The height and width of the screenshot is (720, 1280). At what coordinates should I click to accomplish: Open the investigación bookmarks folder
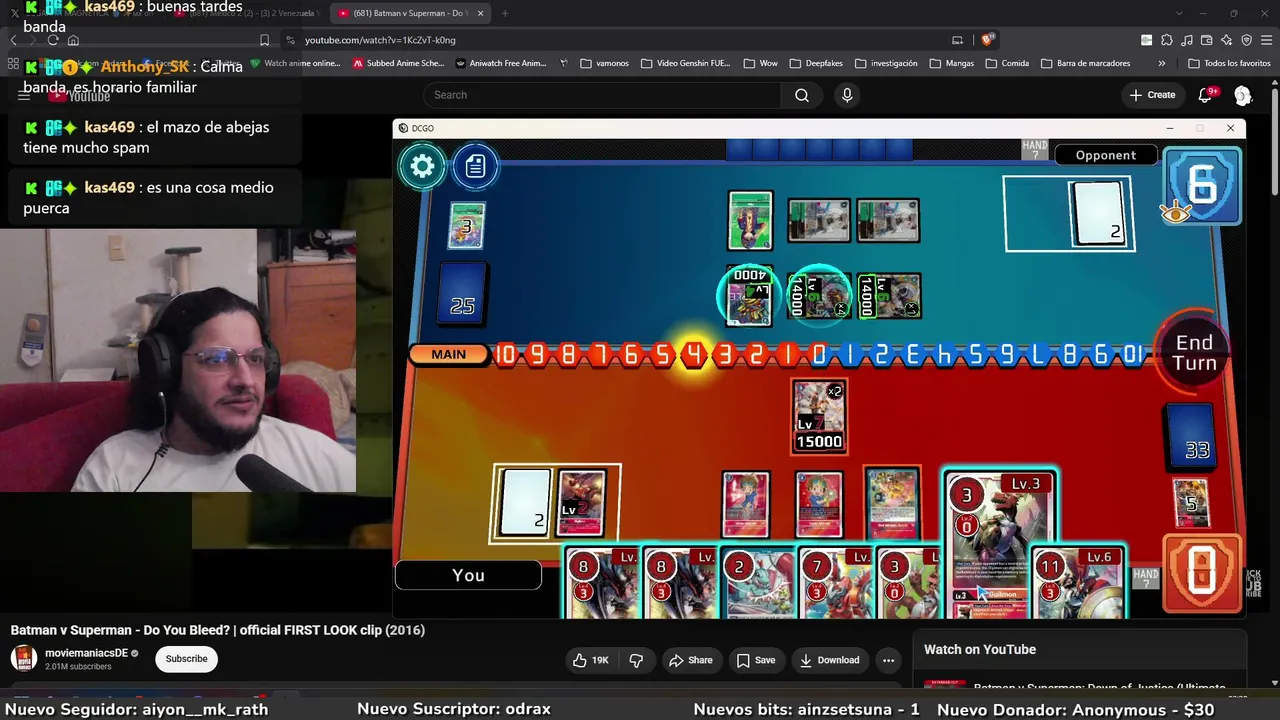(x=886, y=63)
